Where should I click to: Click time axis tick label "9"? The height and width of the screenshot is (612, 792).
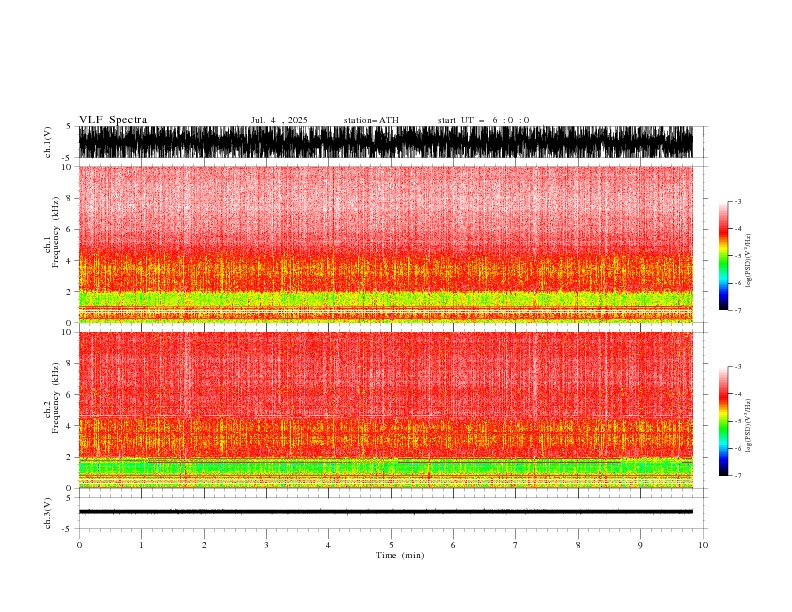(x=640, y=545)
